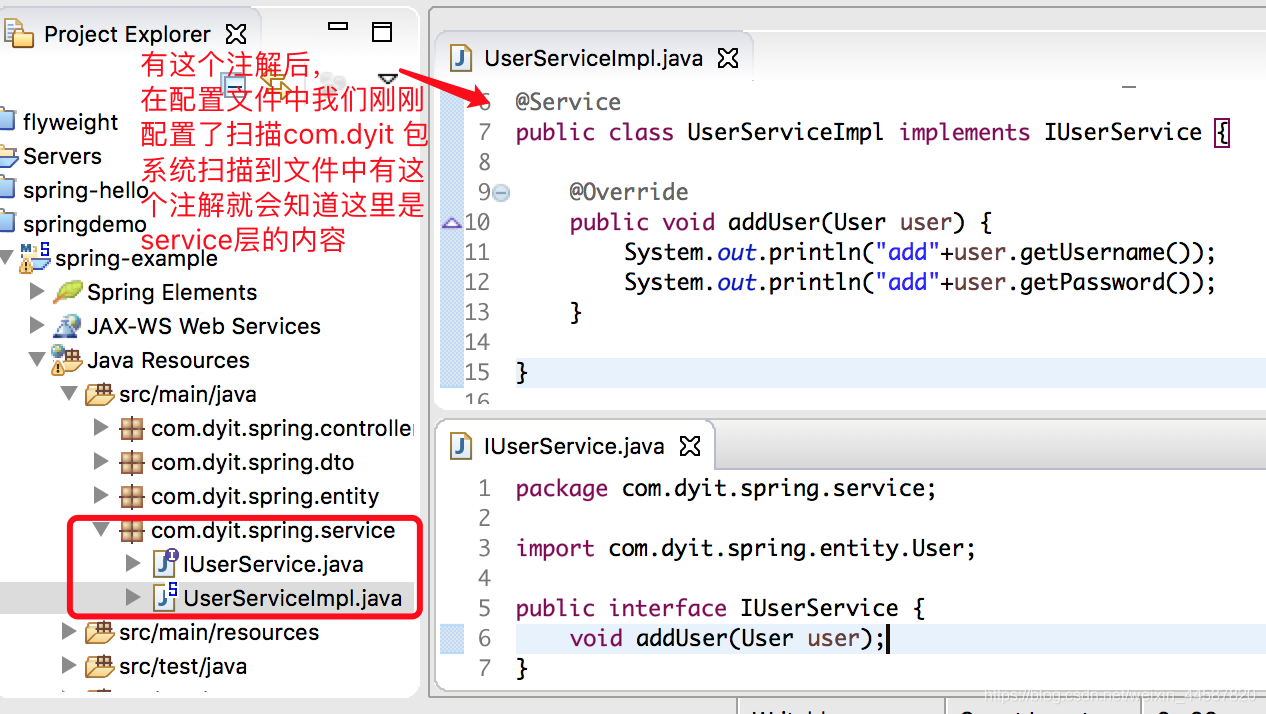This screenshot has height=714, width=1266.
Task: Minimize the Project Explorer panel
Action: [339, 27]
